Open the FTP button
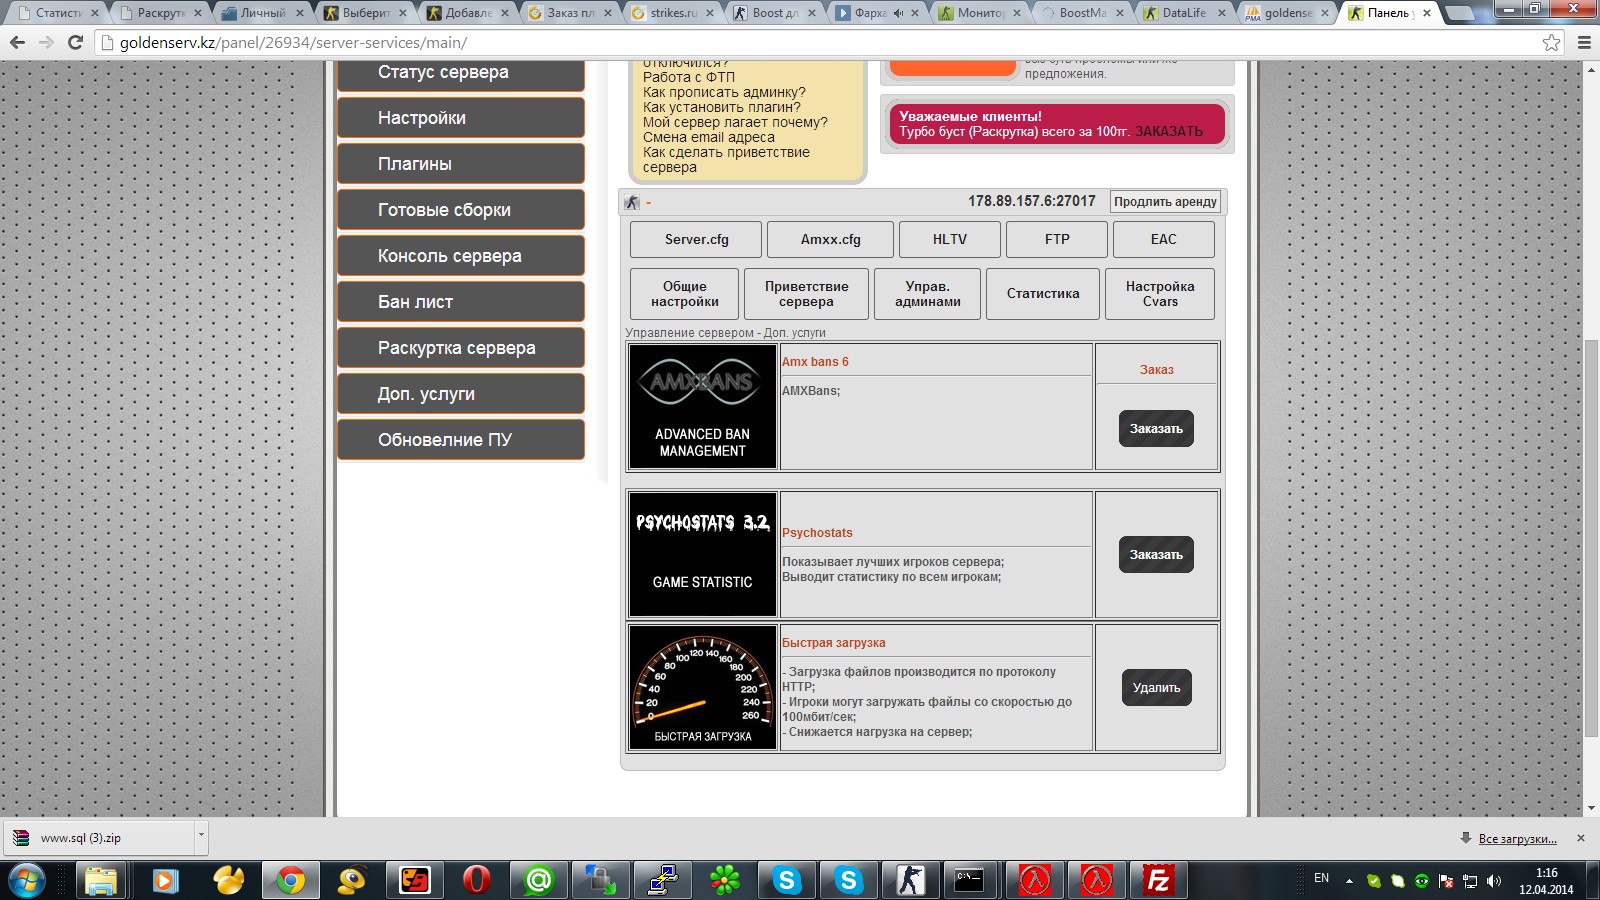Viewport: 1600px width, 900px height. [x=1057, y=240]
